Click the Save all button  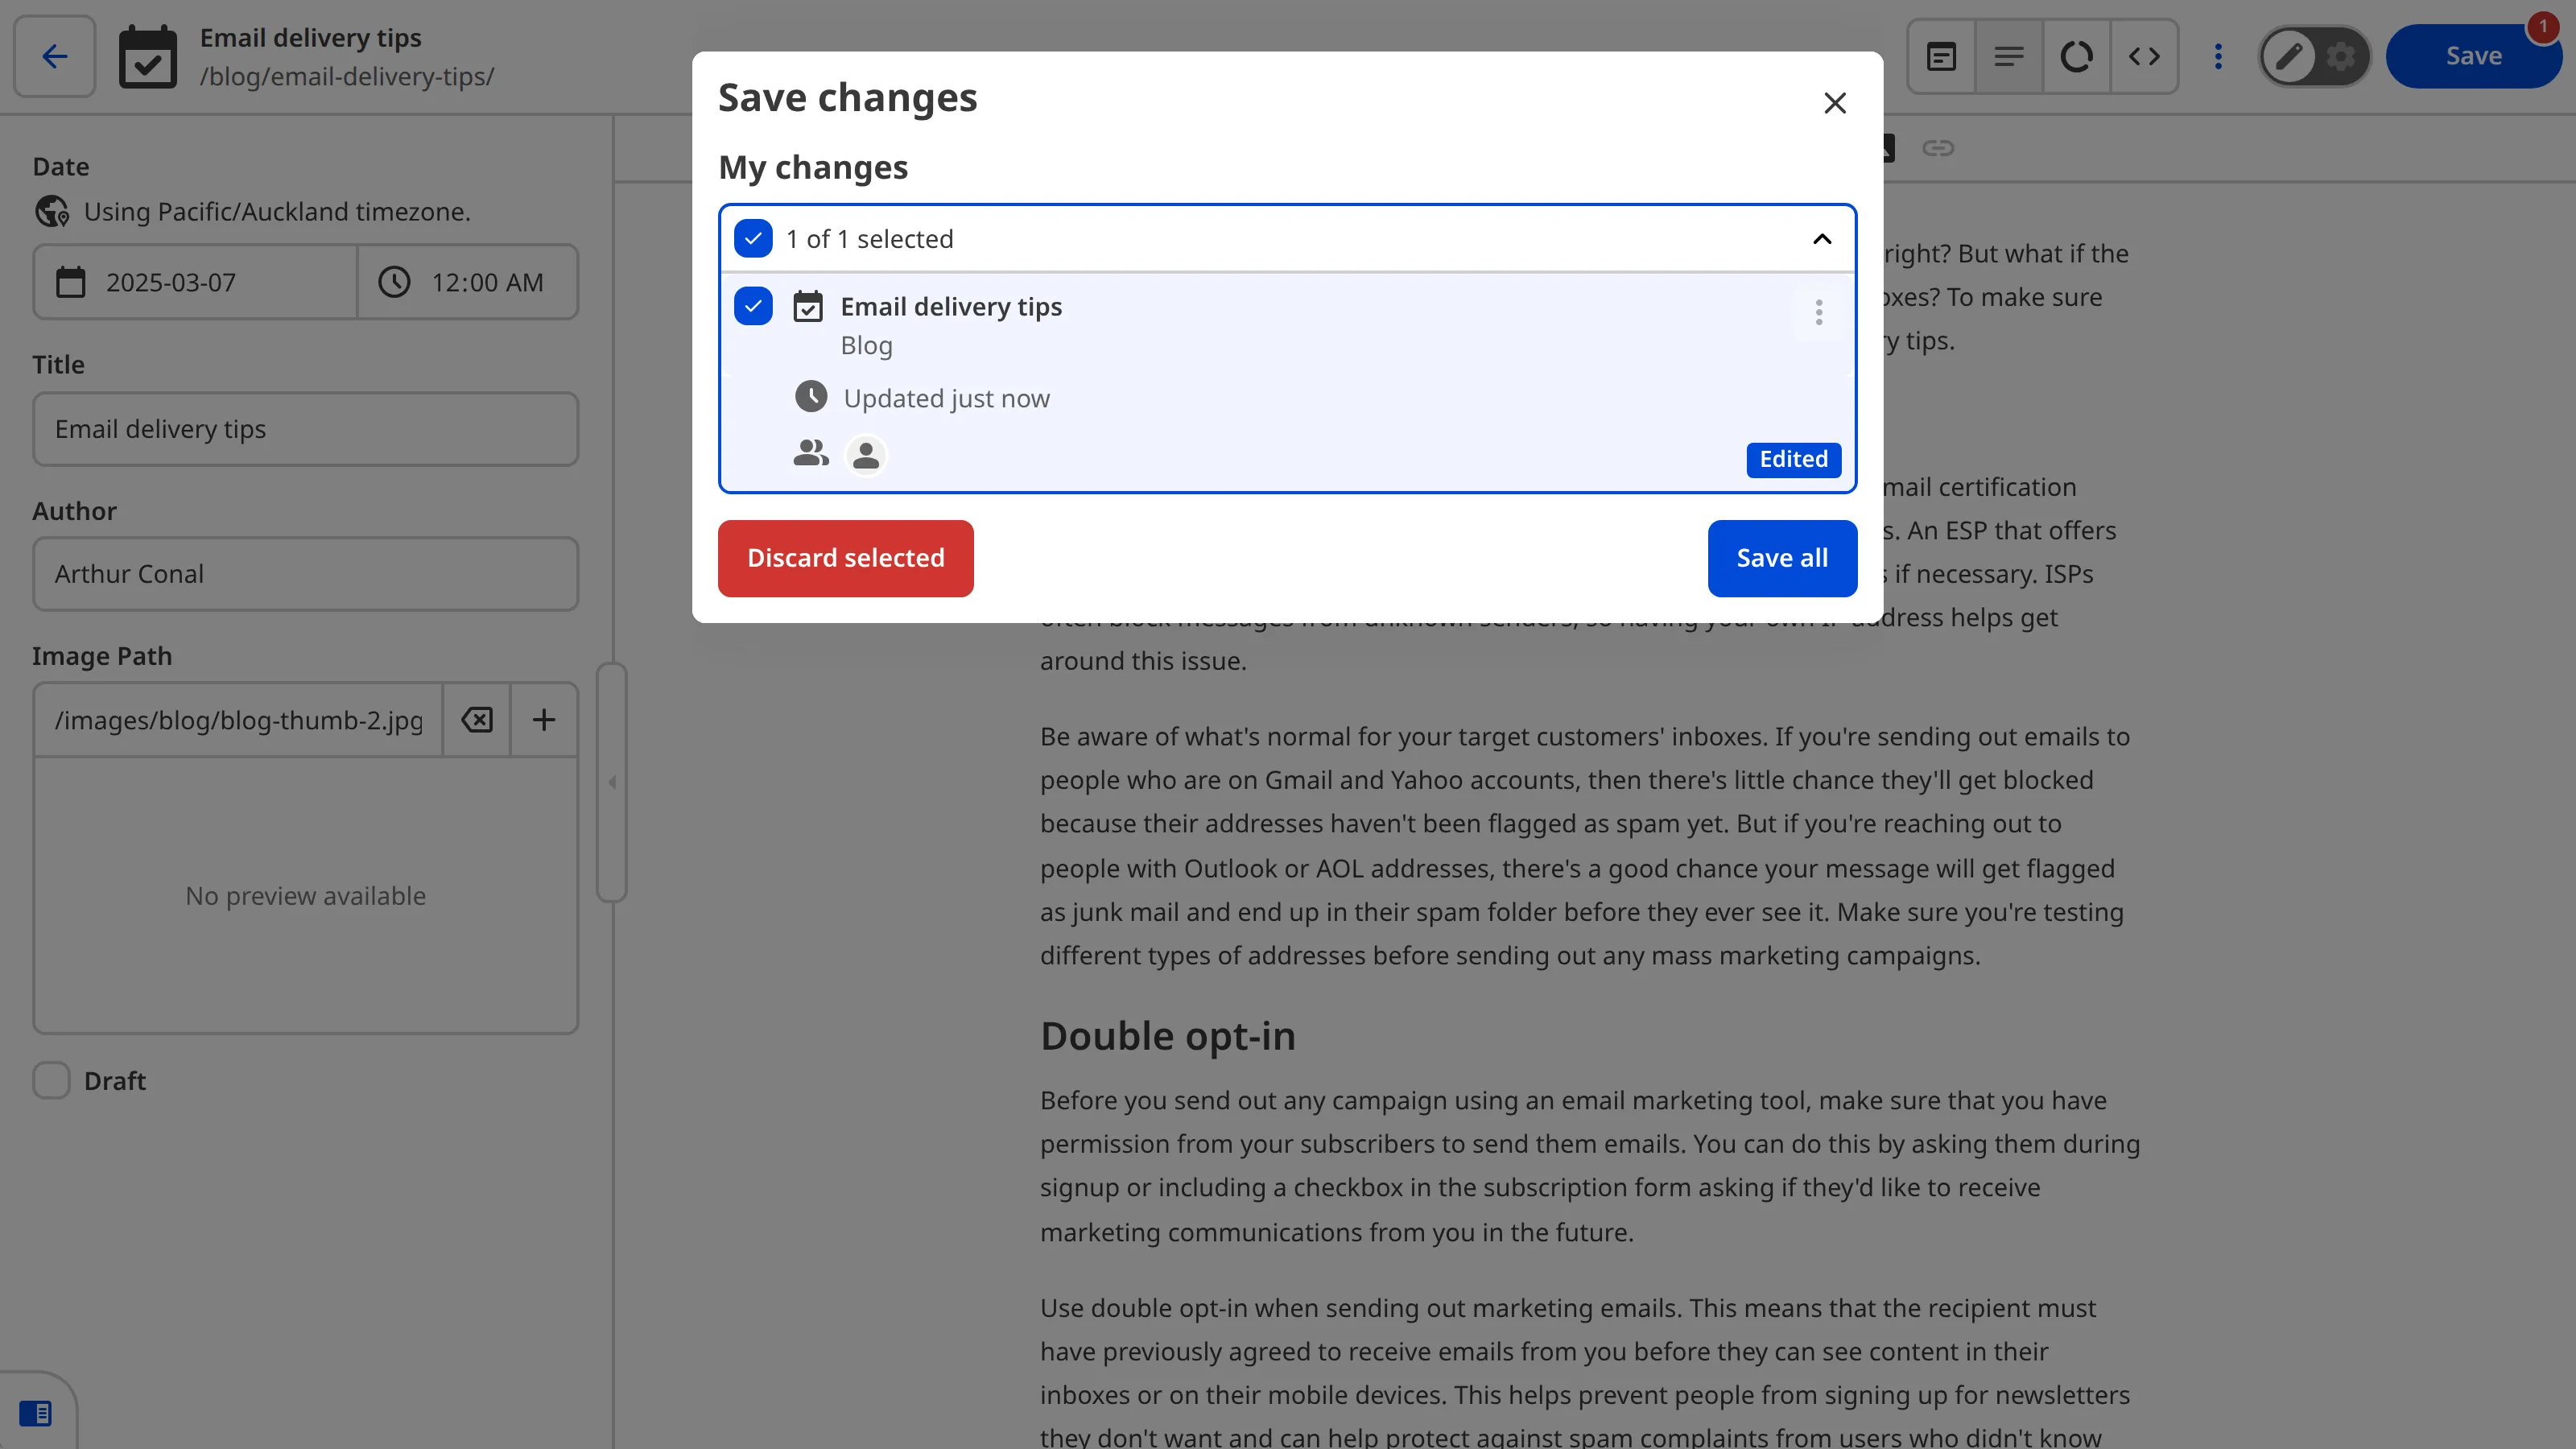pos(1782,558)
